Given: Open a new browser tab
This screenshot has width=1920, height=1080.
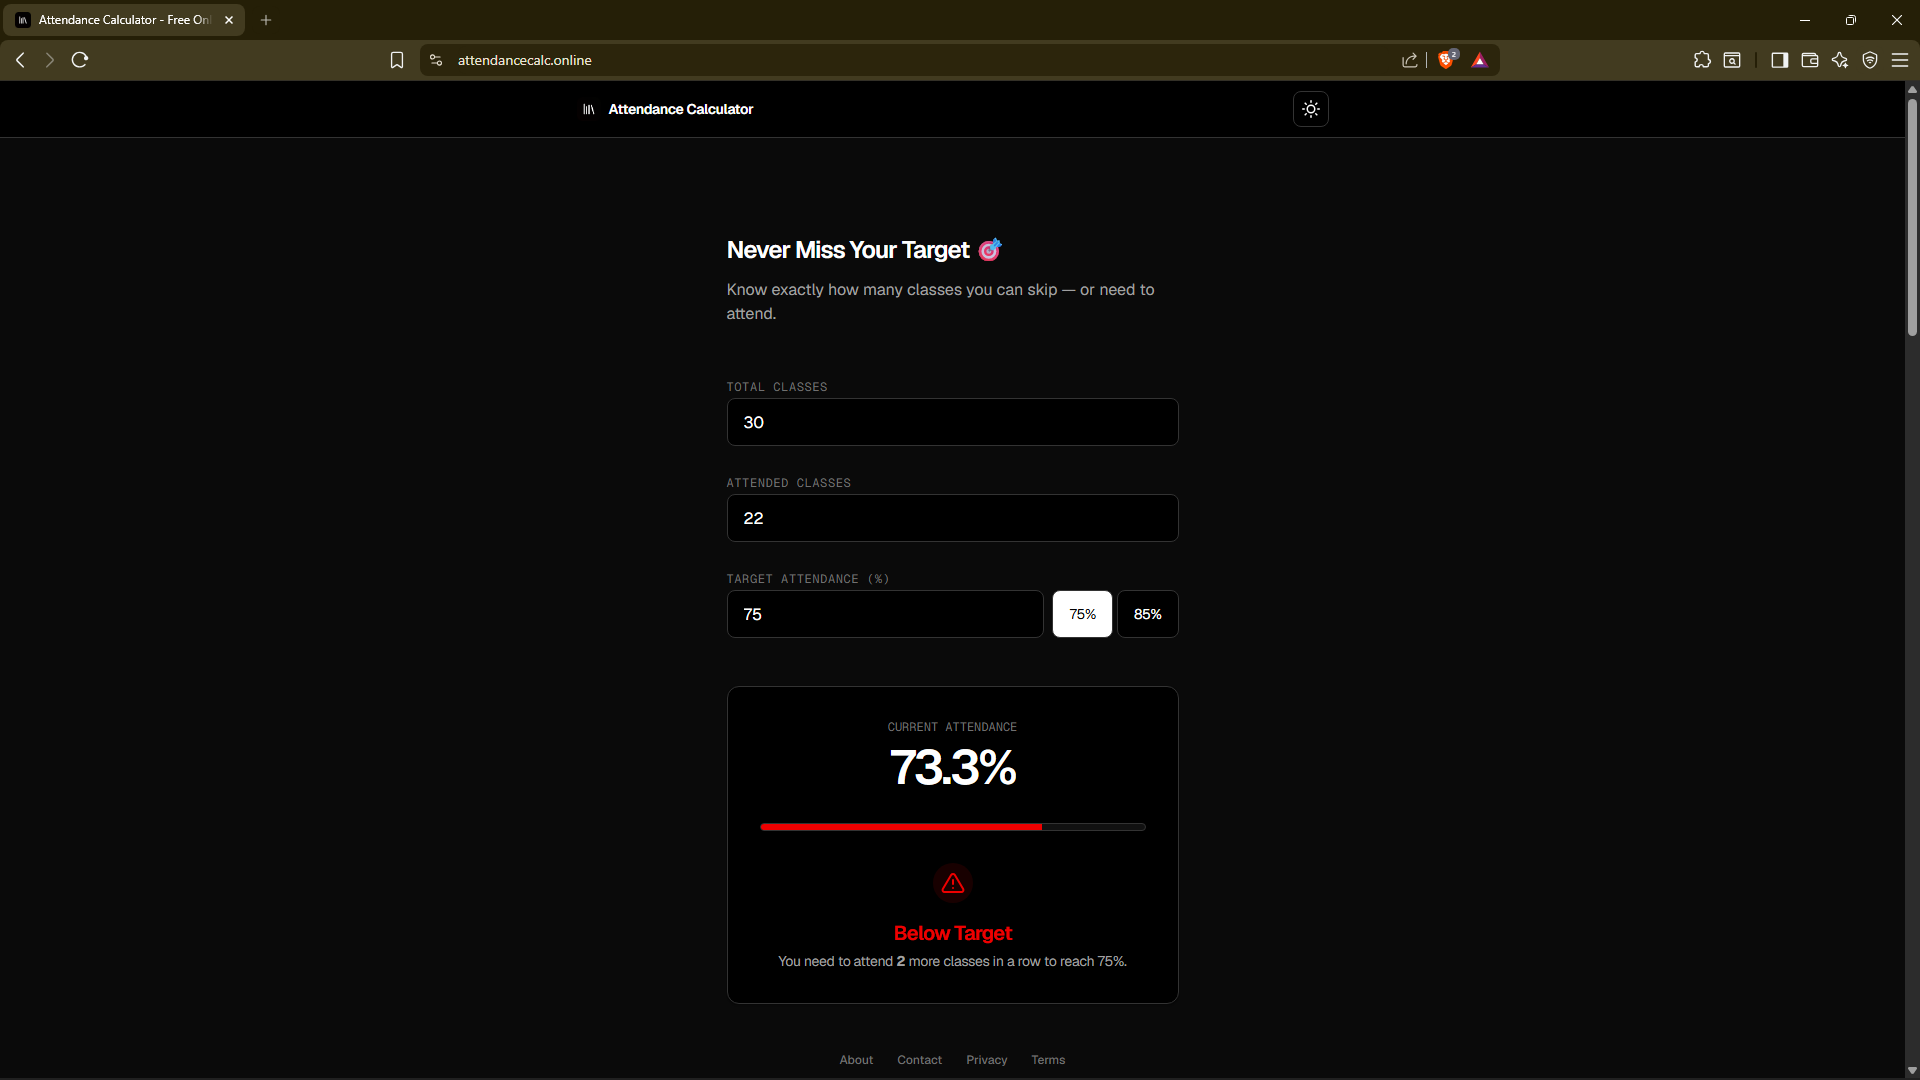Looking at the screenshot, I should [266, 20].
